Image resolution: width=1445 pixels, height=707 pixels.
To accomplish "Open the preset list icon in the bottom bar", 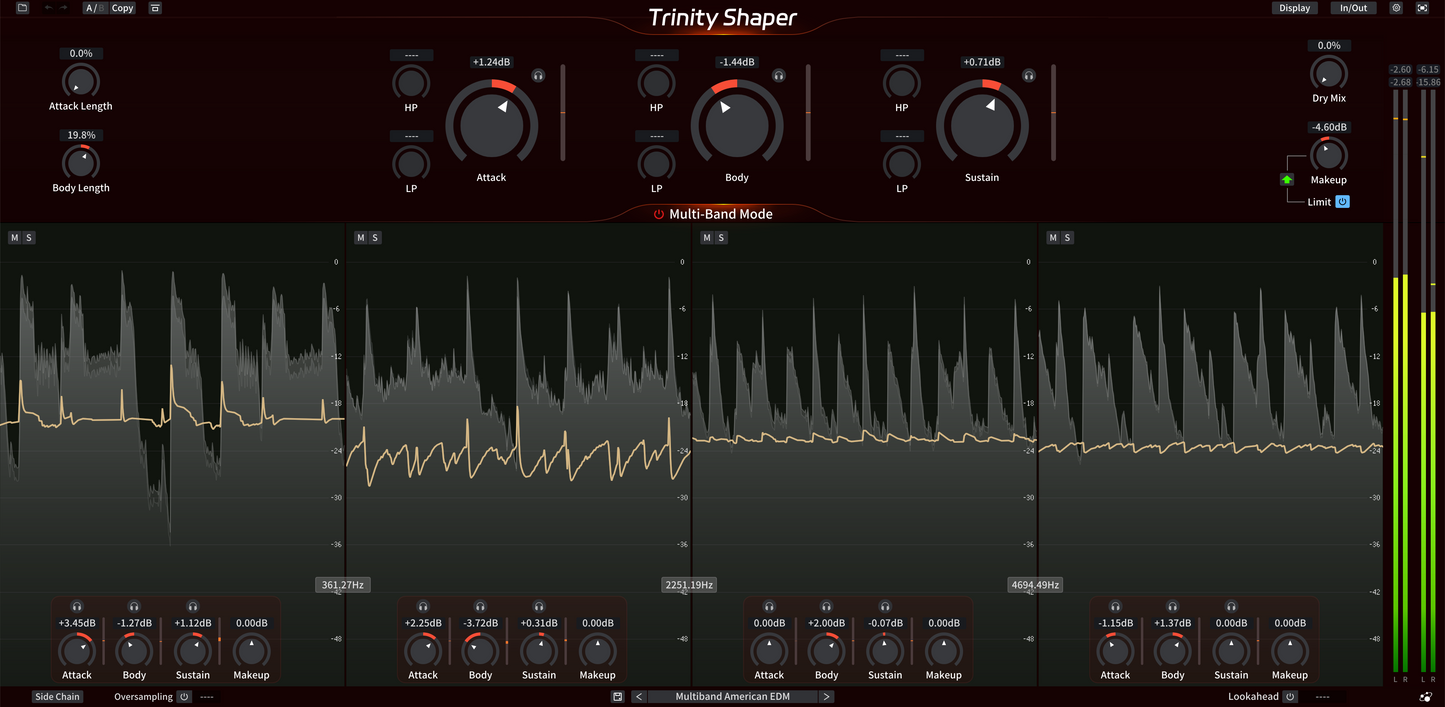I will [617, 696].
